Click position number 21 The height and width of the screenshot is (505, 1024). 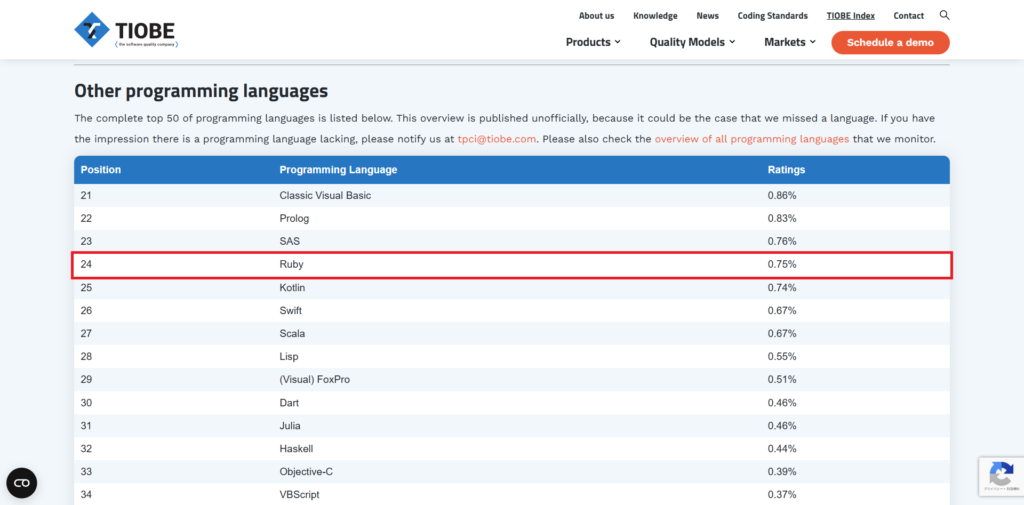[x=86, y=195]
